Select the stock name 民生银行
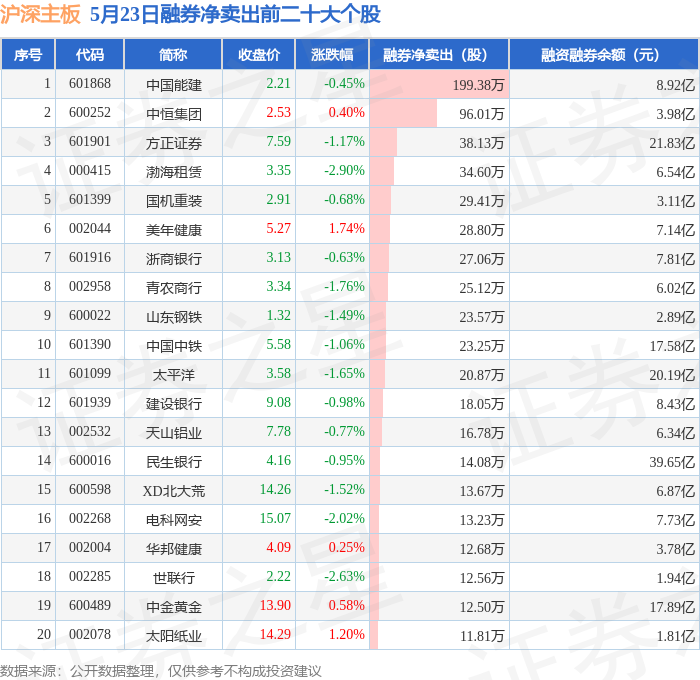Viewport: 700px width, 680px height. pyautogui.click(x=174, y=462)
